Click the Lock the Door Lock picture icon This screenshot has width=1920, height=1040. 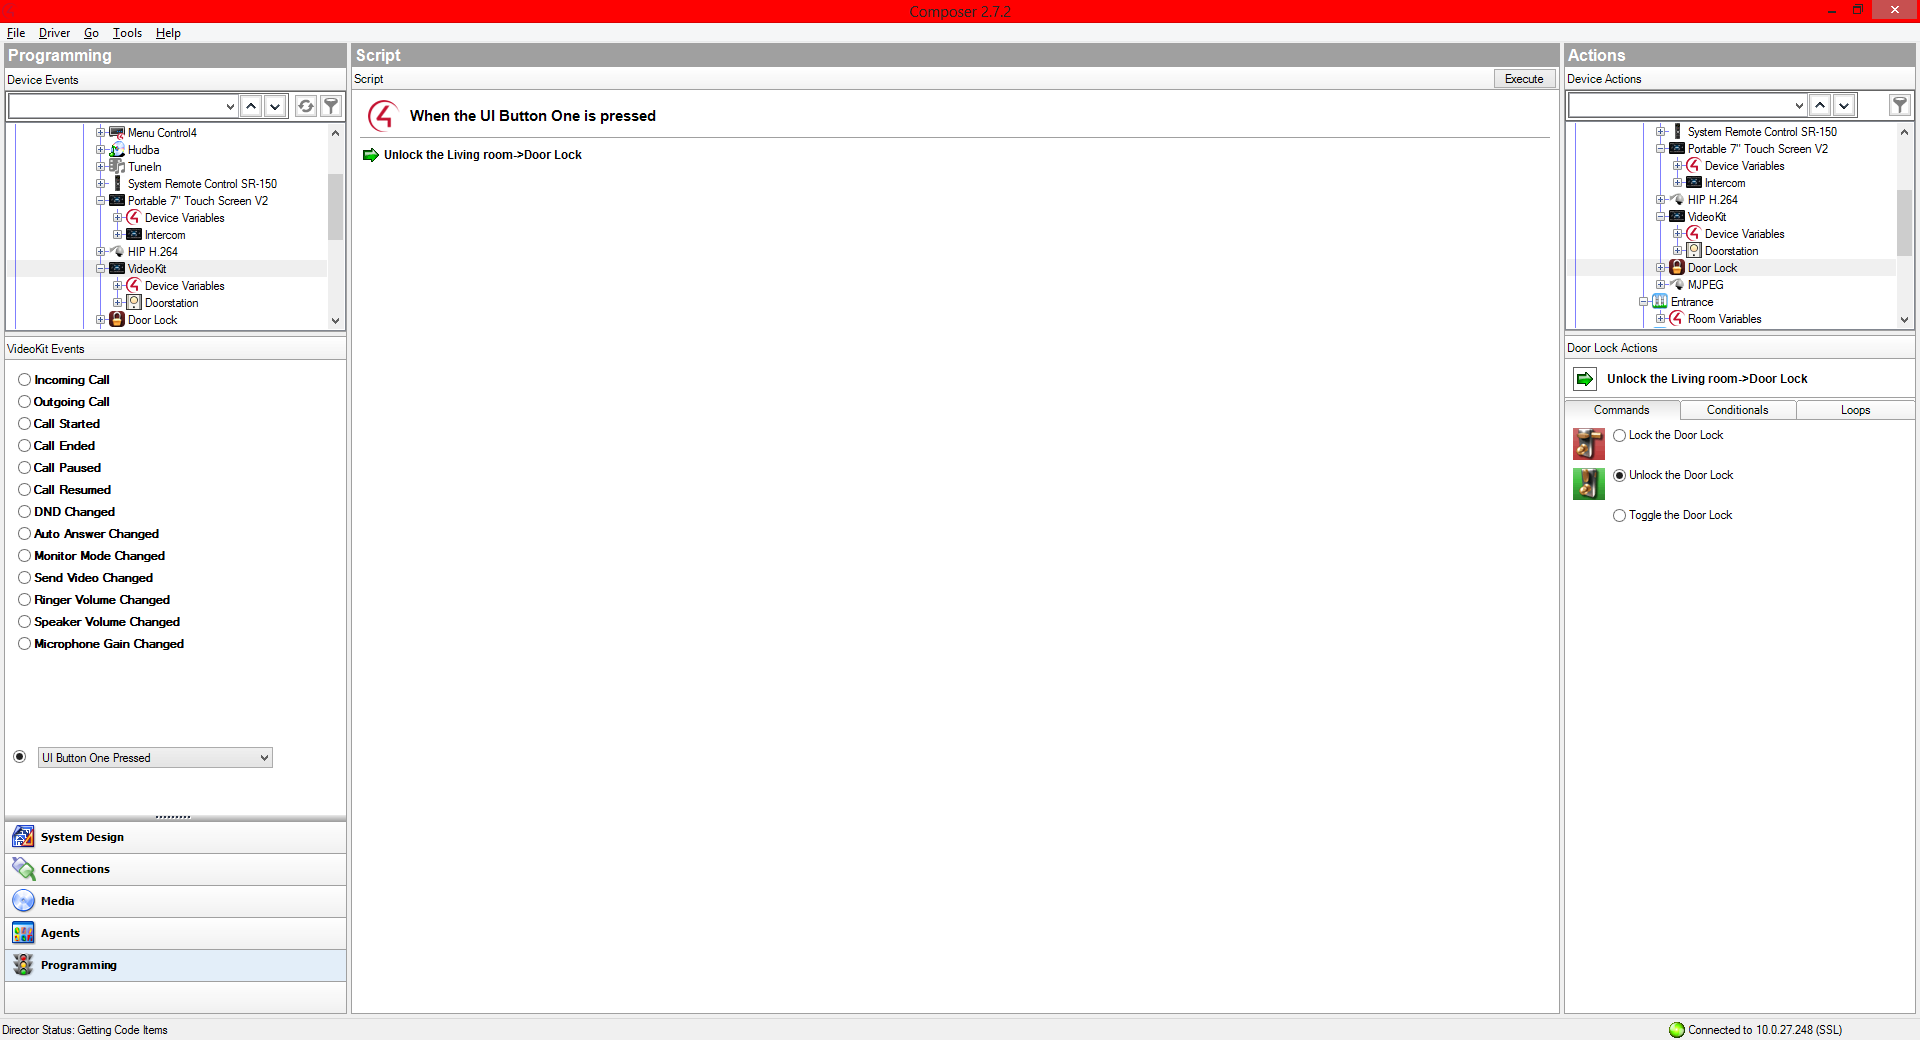[1588, 443]
